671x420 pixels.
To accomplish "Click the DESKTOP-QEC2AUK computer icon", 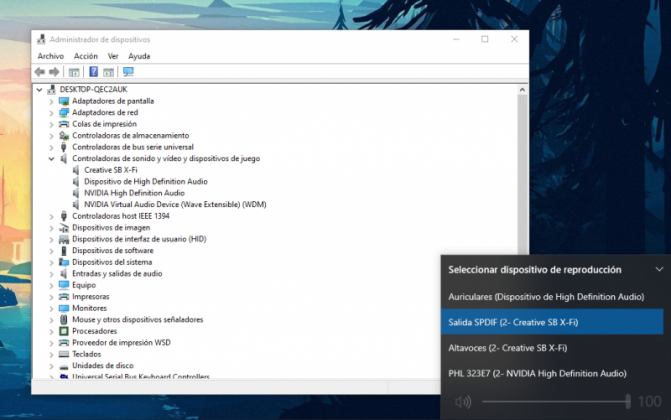I will tap(52, 89).
